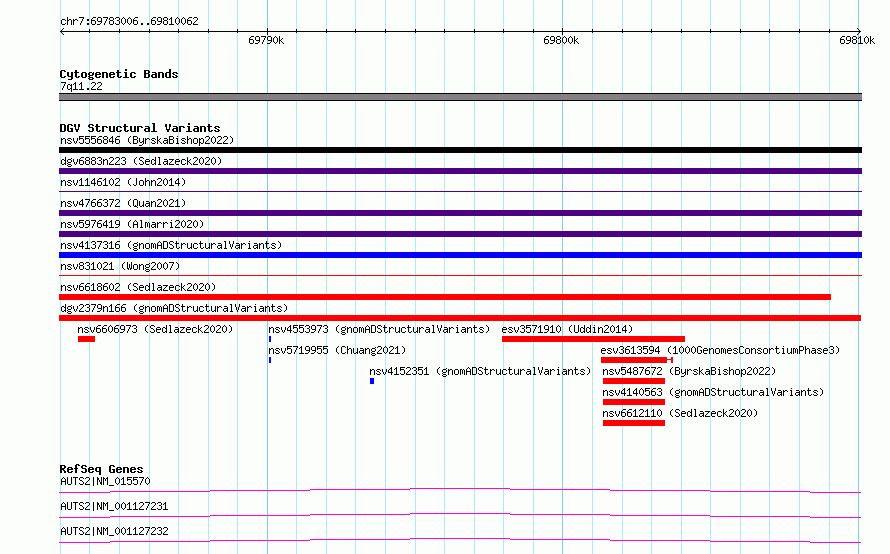Select the tiny blue nsv5719955 marker
Viewport: 890px width, 554px height.
pyautogui.click(x=270, y=360)
